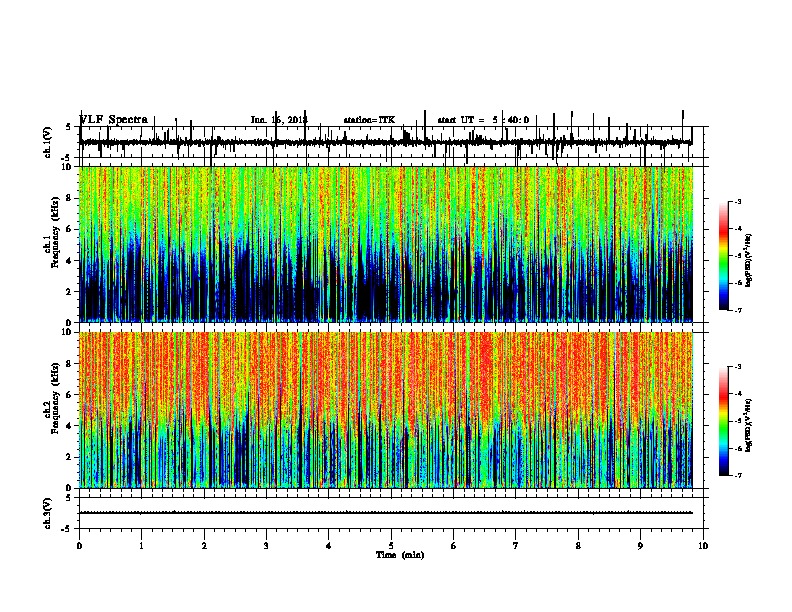Click the ch.3 flat voltage trace

pos(386,513)
